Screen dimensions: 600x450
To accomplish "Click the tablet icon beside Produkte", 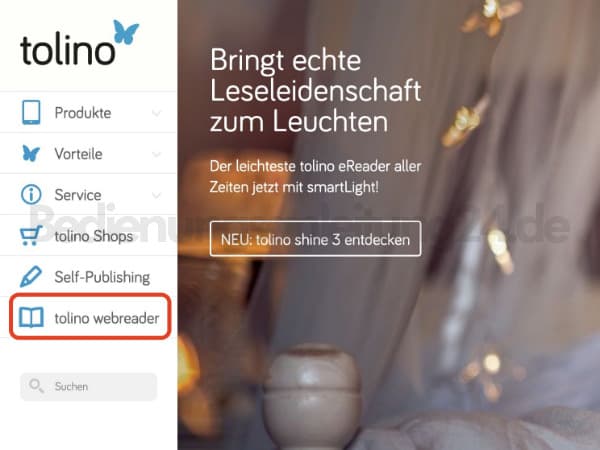I will (x=31, y=112).
